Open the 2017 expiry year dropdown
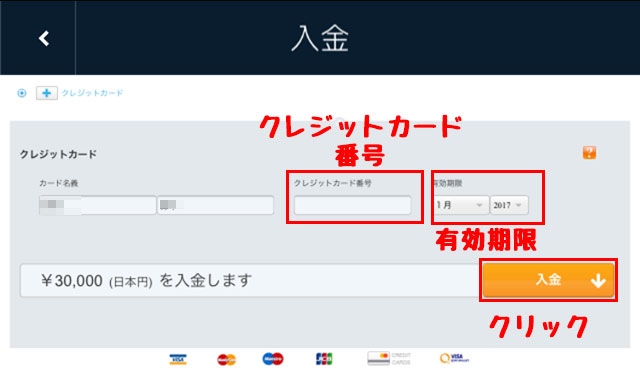640x391 pixels. [509, 205]
